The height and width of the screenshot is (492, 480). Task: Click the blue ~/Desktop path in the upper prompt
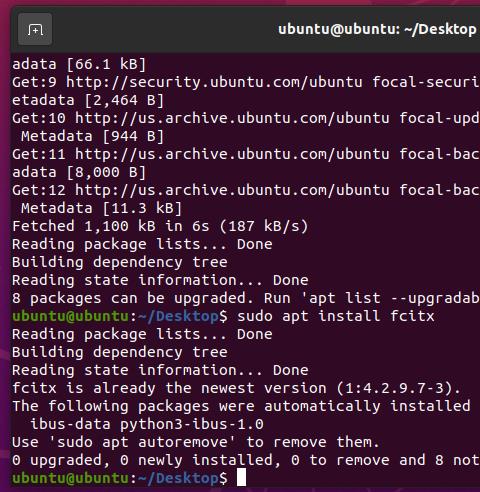pyautogui.click(x=178, y=316)
